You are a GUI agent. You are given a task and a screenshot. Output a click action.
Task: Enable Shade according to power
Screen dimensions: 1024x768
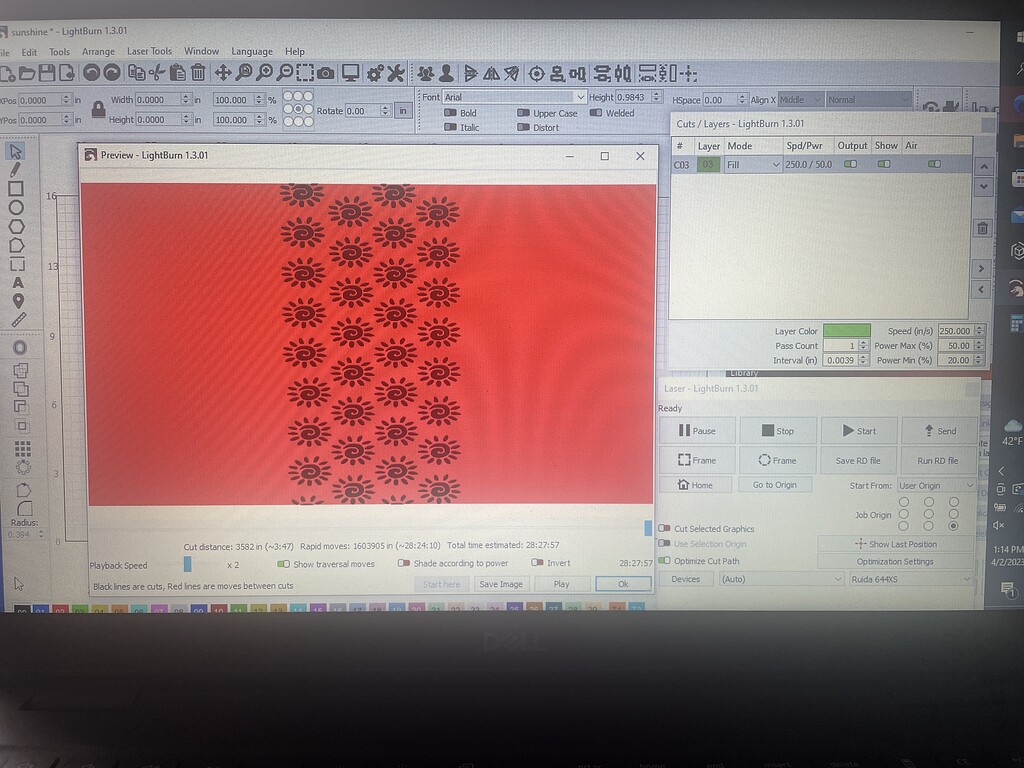pos(404,563)
